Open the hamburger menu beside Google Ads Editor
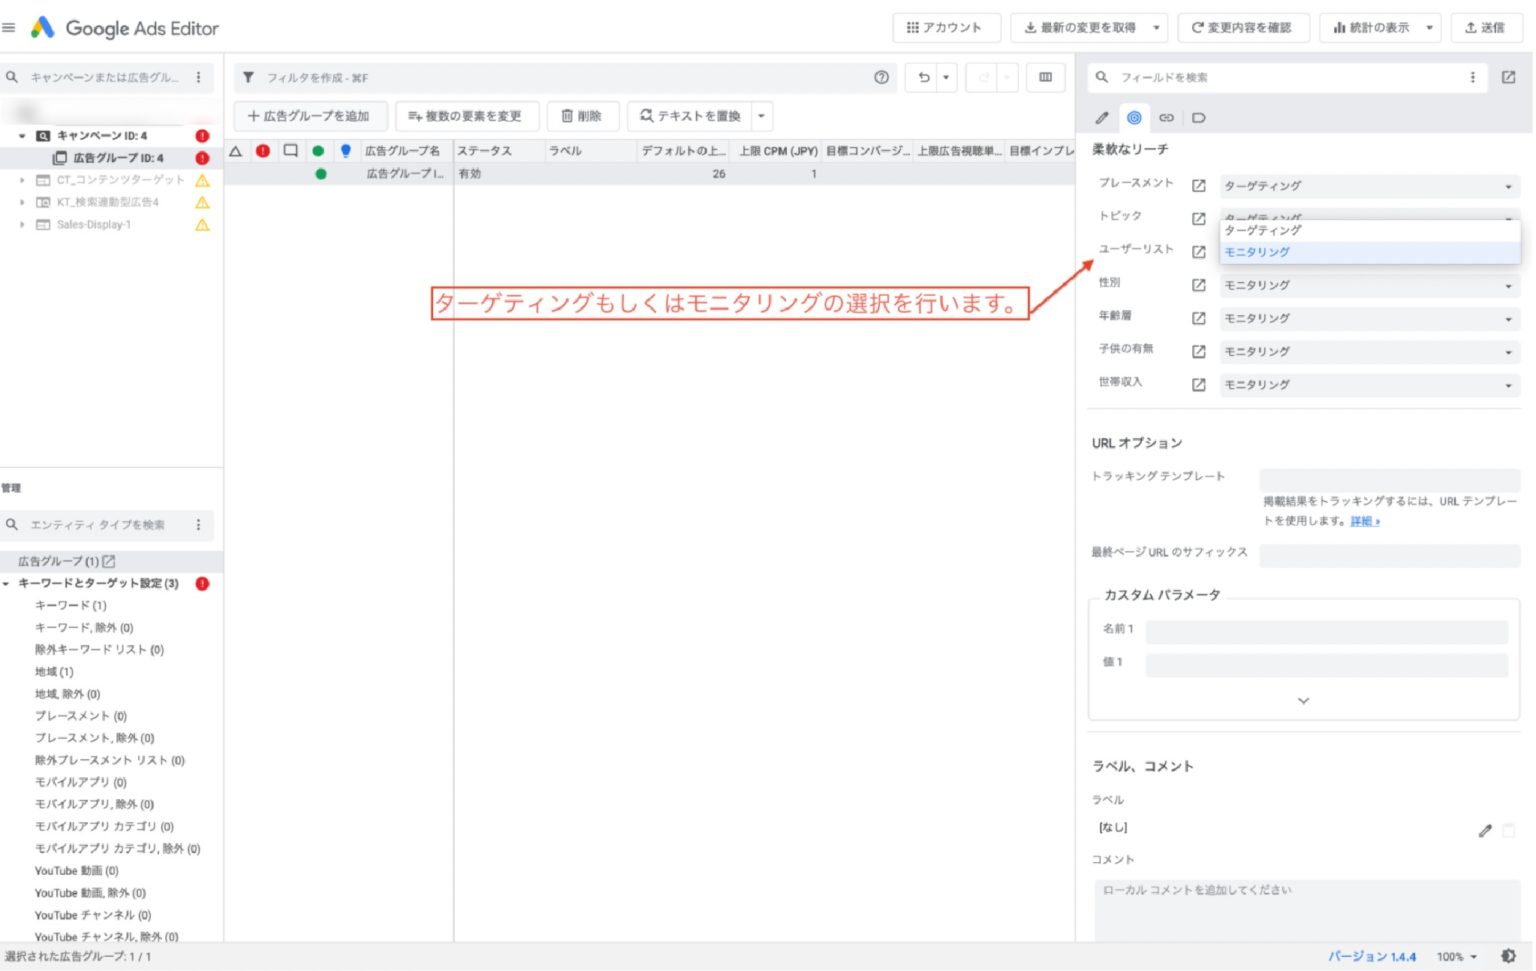 (9, 27)
